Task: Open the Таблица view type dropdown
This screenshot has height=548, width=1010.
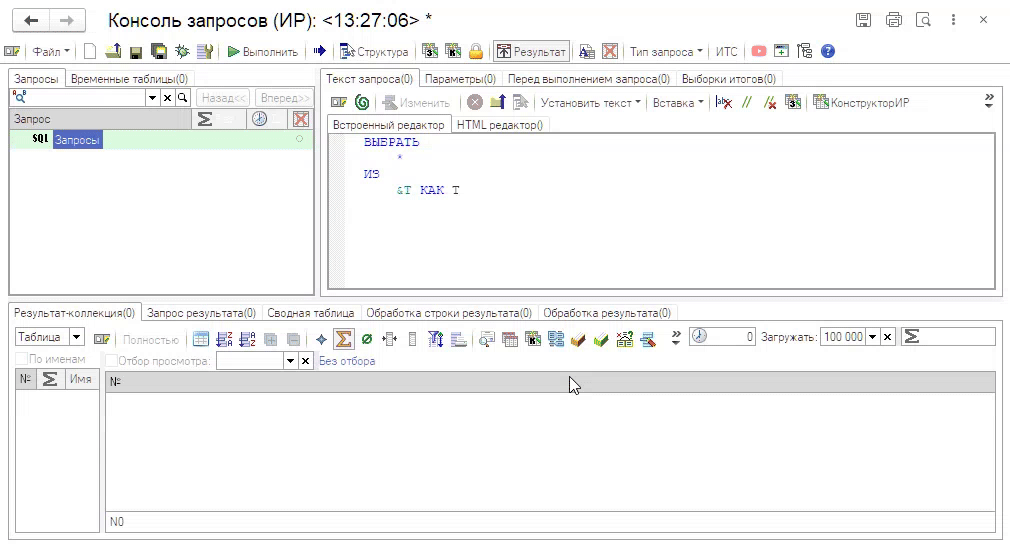Action: [x=76, y=338]
